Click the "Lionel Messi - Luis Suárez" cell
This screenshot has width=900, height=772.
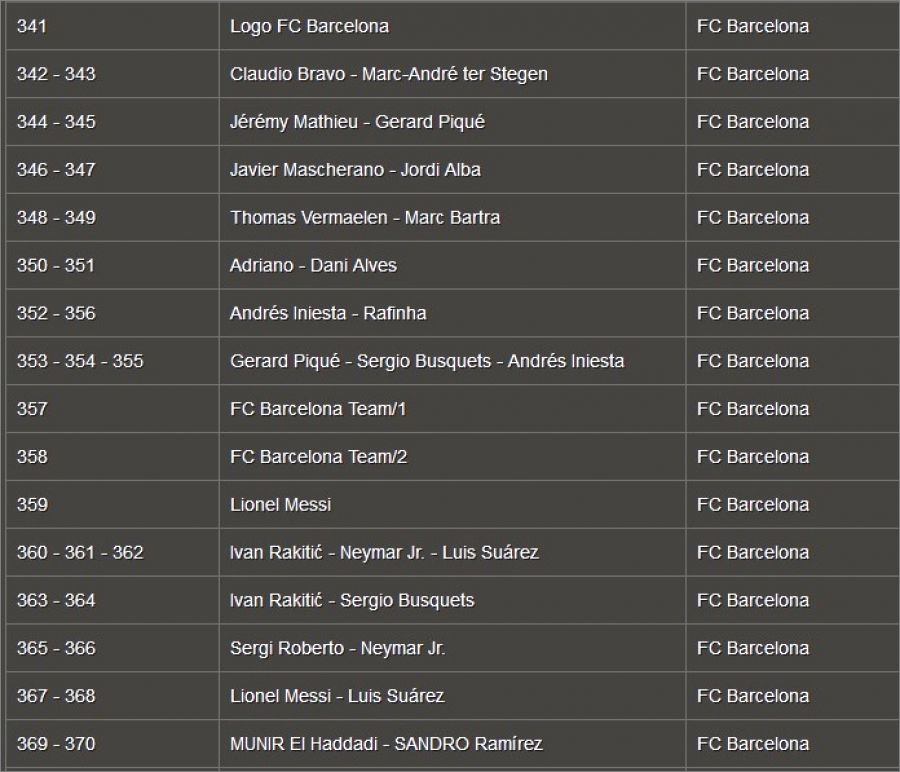[x=337, y=696]
